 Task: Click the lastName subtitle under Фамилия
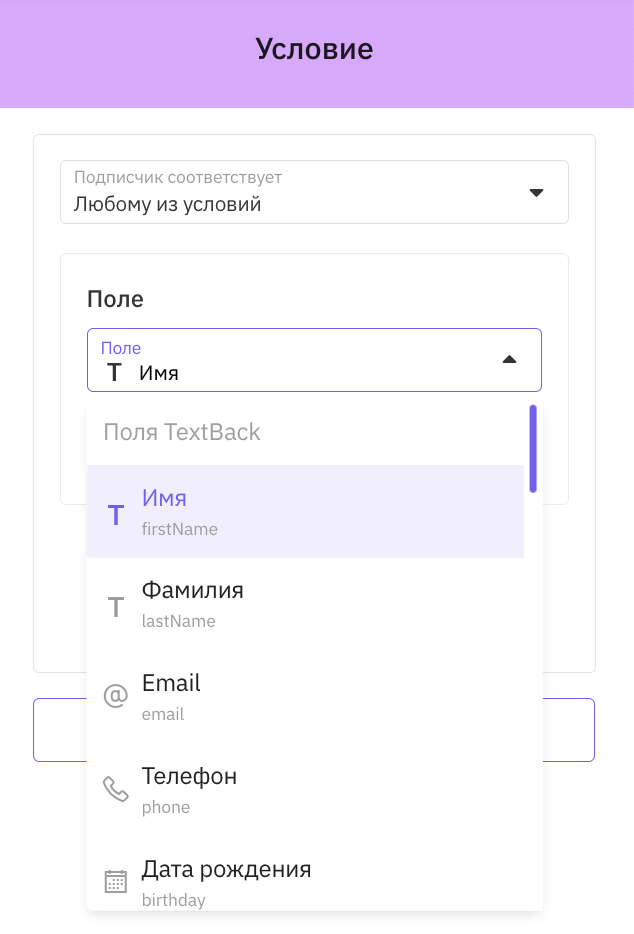coord(179,621)
